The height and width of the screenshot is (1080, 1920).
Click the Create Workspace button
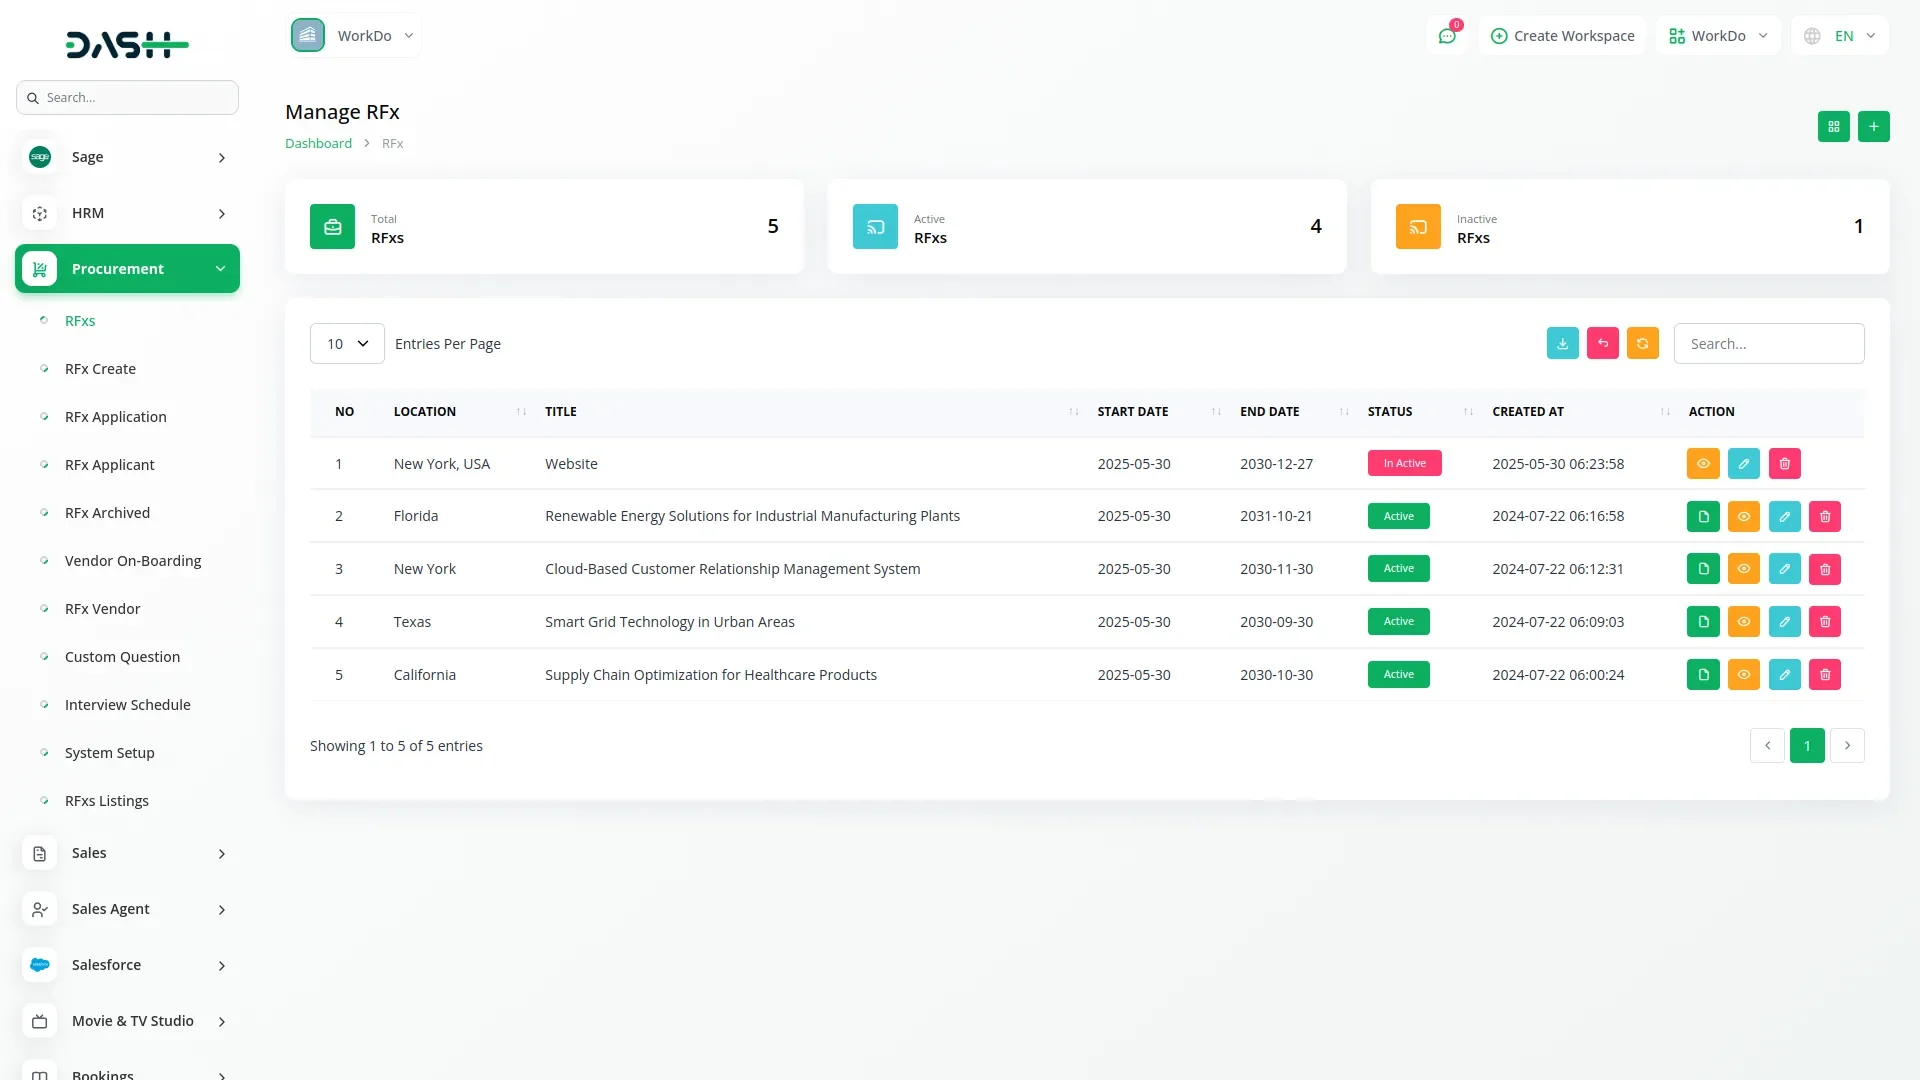pos(1562,36)
